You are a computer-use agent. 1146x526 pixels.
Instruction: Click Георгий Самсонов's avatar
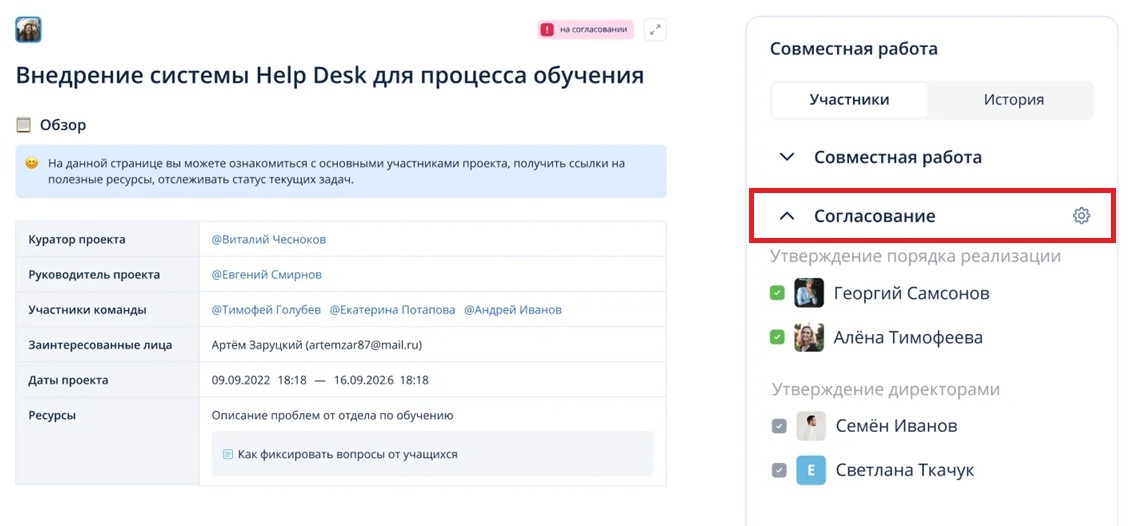point(809,293)
